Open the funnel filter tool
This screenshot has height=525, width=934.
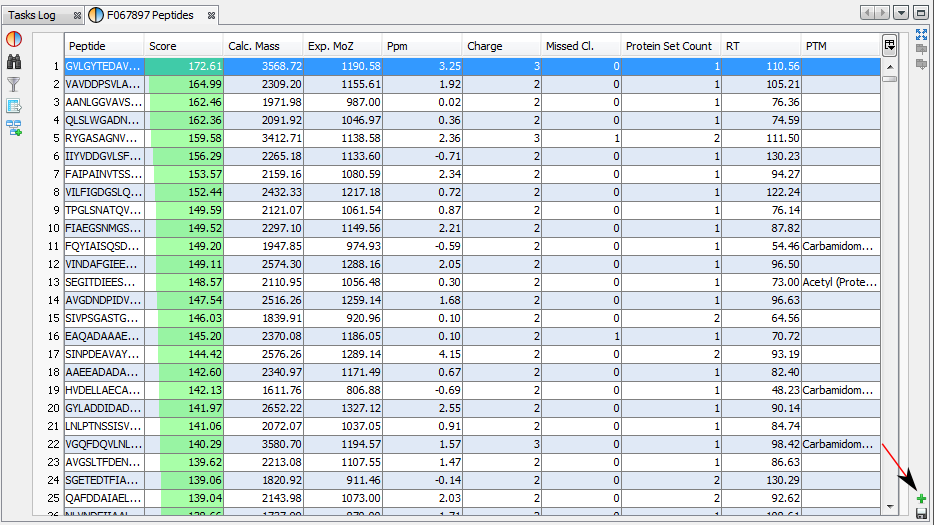pos(14,84)
